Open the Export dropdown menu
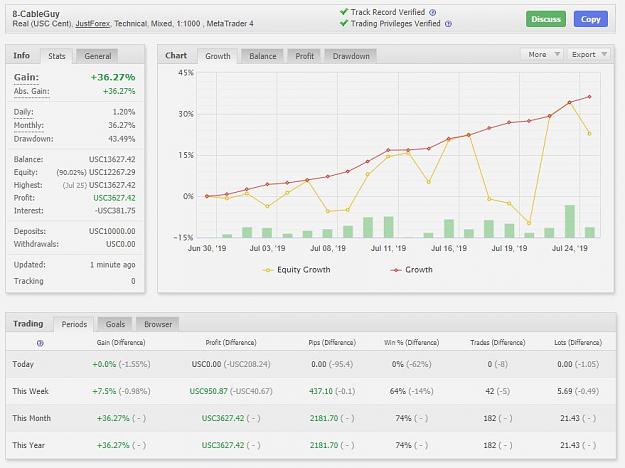The image size is (625, 468). (x=588, y=54)
